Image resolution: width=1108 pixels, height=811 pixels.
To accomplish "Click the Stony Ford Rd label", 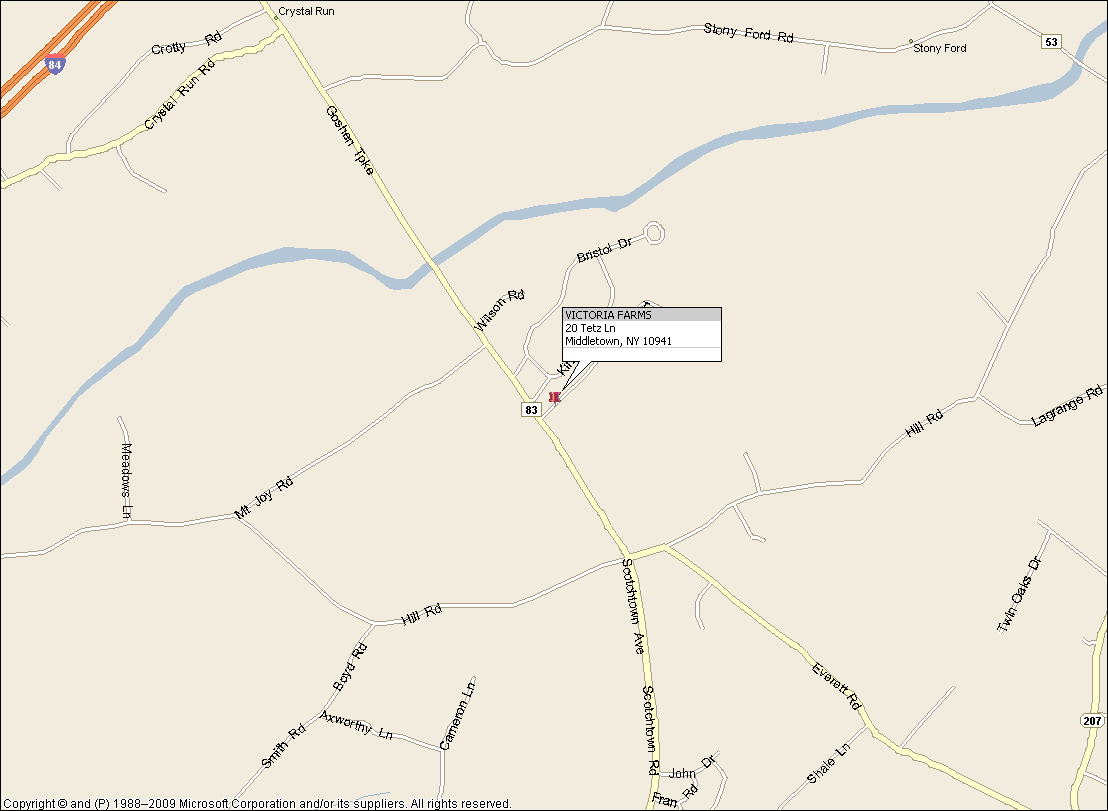I will [x=748, y=32].
